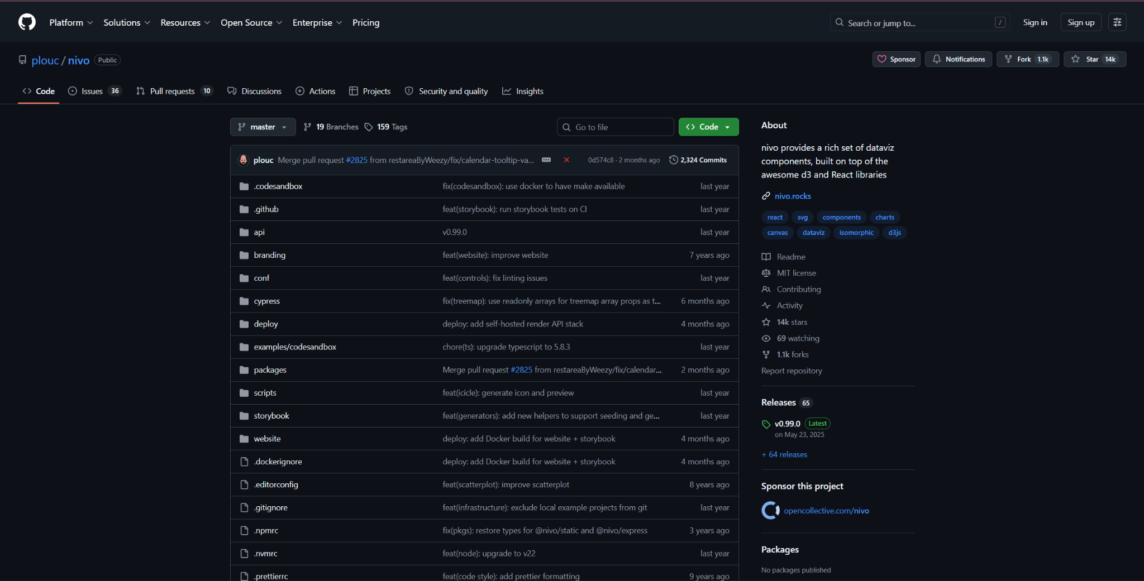This screenshot has width=1144, height=581.
Task: Expand the Platform menu
Action: coord(71,23)
